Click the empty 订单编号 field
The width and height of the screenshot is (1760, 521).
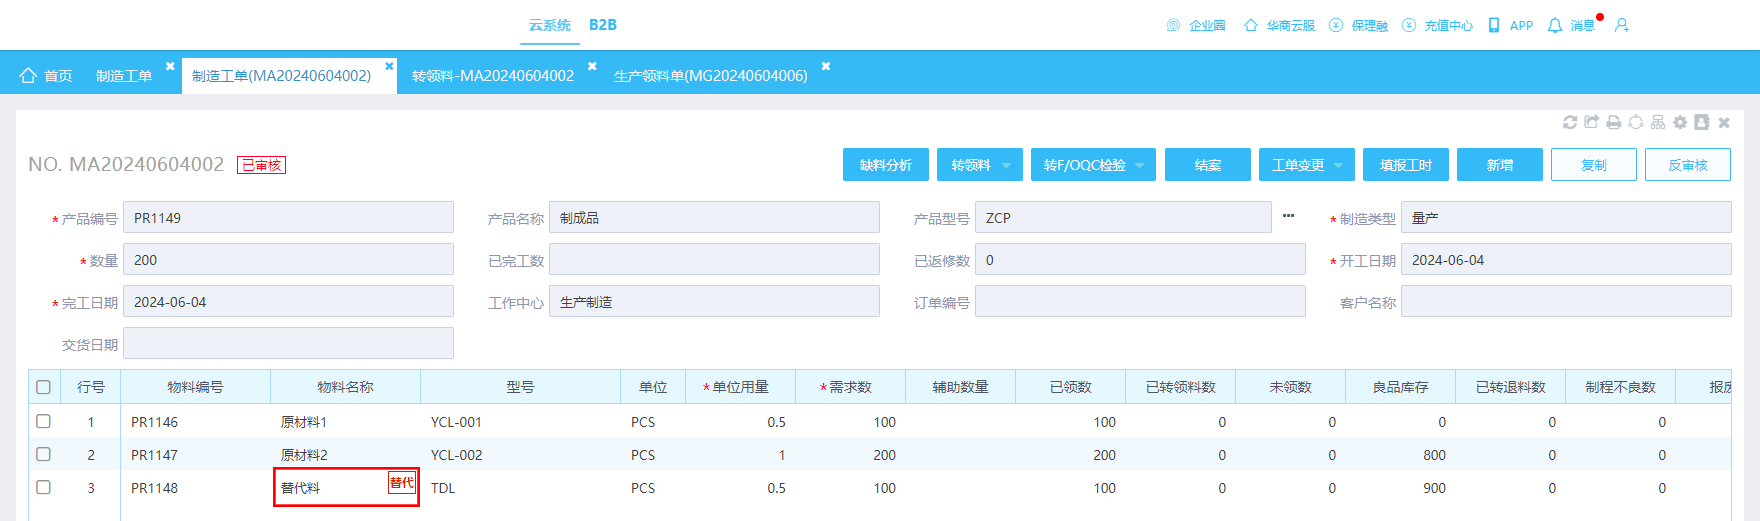tap(1140, 301)
